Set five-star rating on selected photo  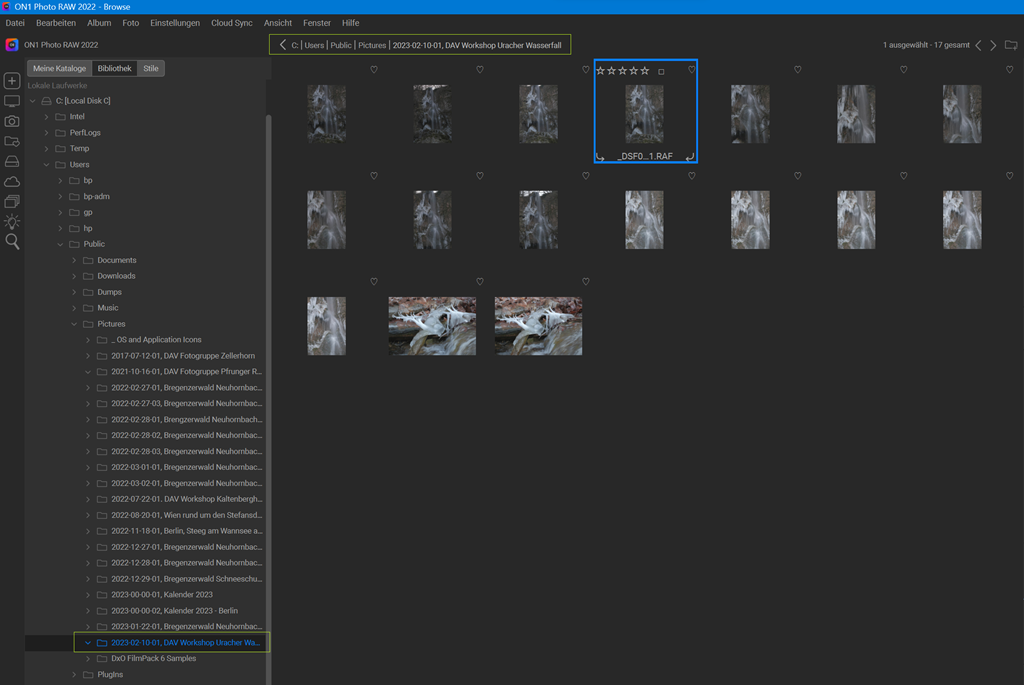point(645,71)
